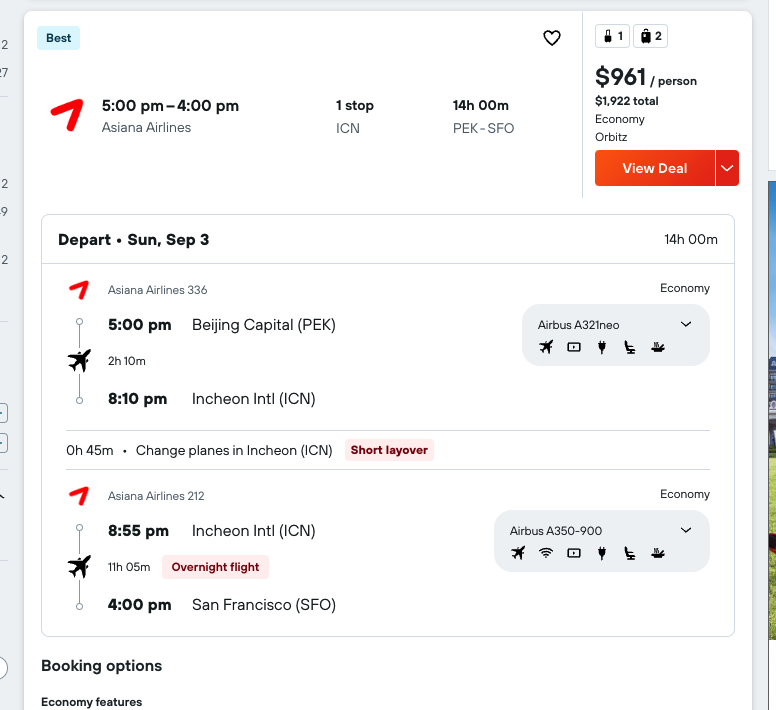The image size is (776, 710).
Task: Click entertainment screen icon on Airbus A350-900
Action: (x=574, y=553)
